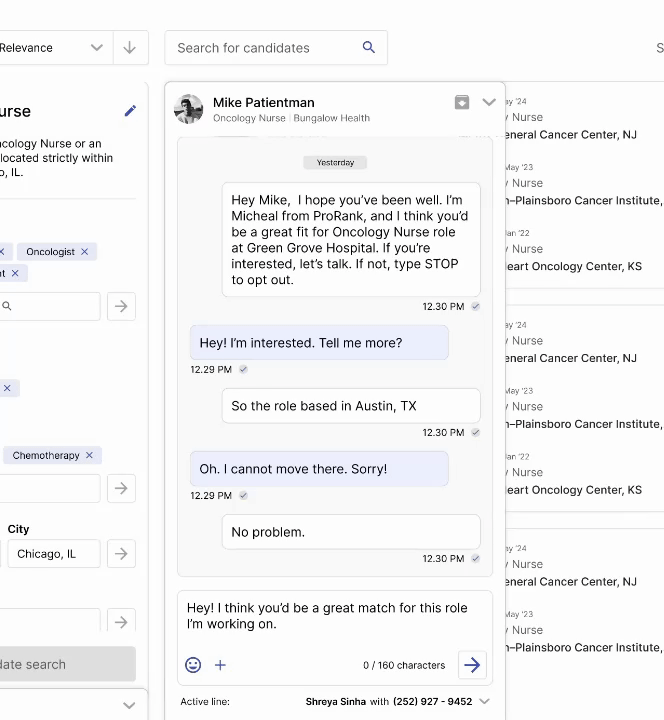
Task: Click Oncology Nurse subtitle under Mike Patientman
Action: coord(249,118)
